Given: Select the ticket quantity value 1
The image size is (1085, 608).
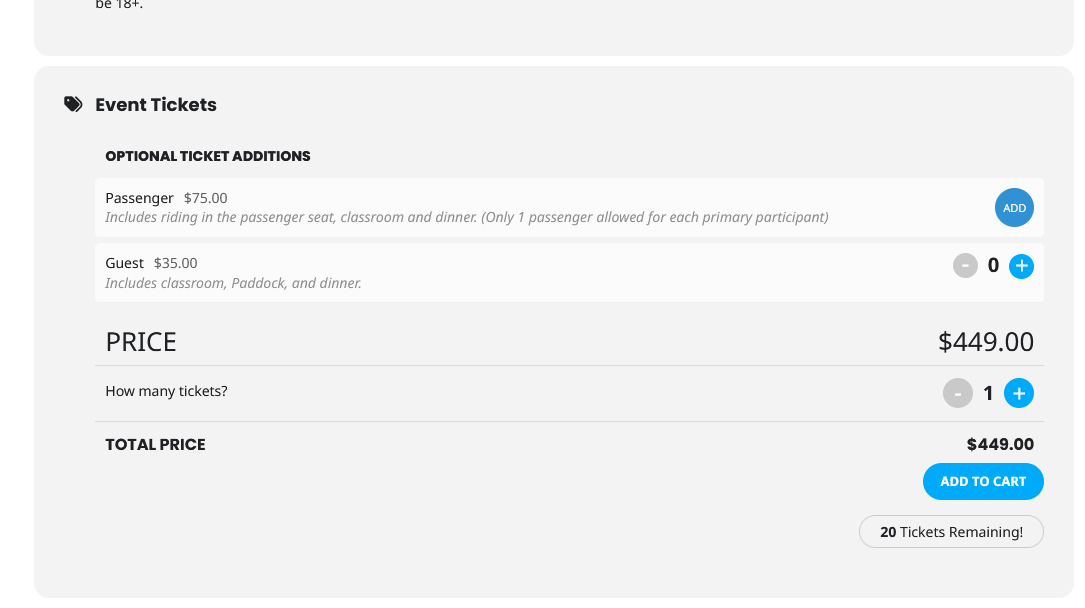Looking at the screenshot, I should tap(988, 393).
